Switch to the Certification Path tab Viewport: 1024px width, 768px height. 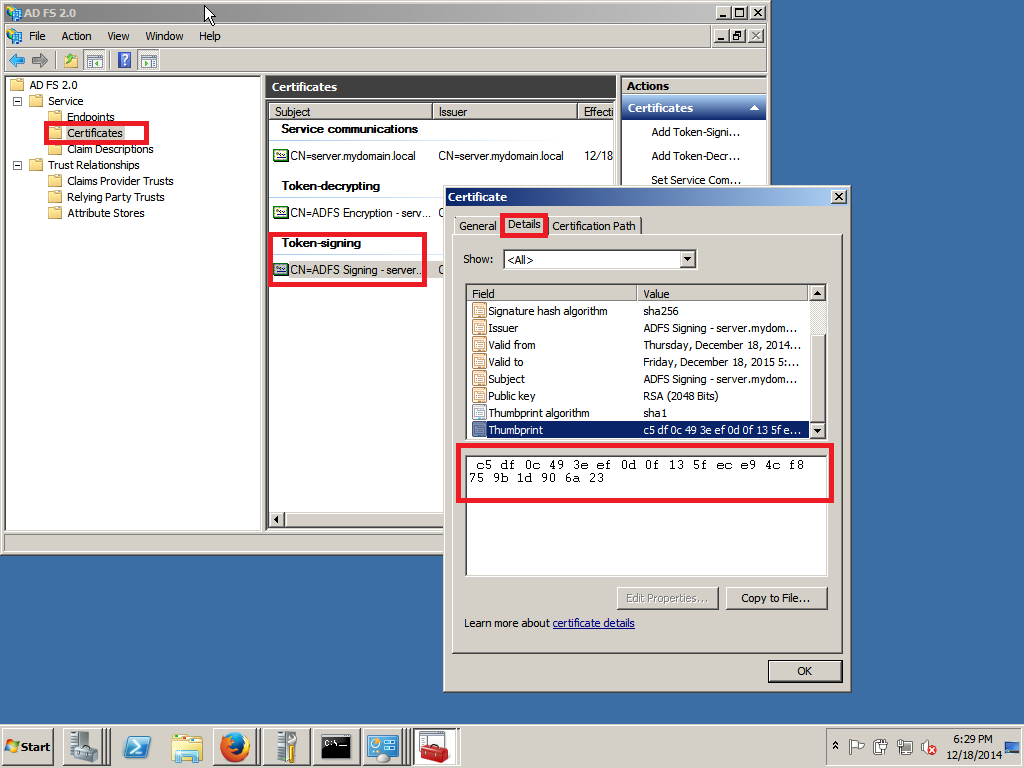click(594, 226)
